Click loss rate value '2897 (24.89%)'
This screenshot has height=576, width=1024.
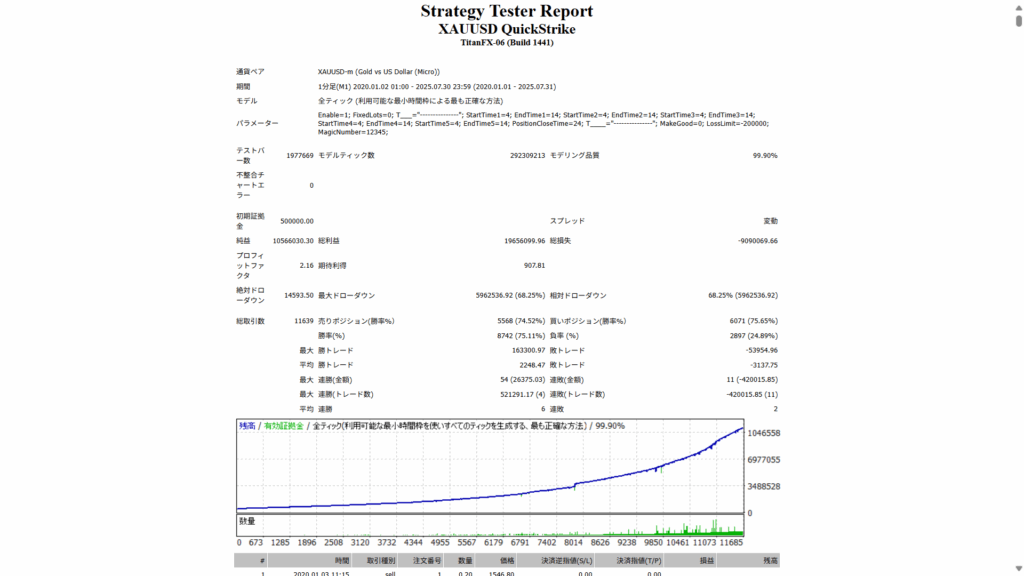[x=753, y=336]
